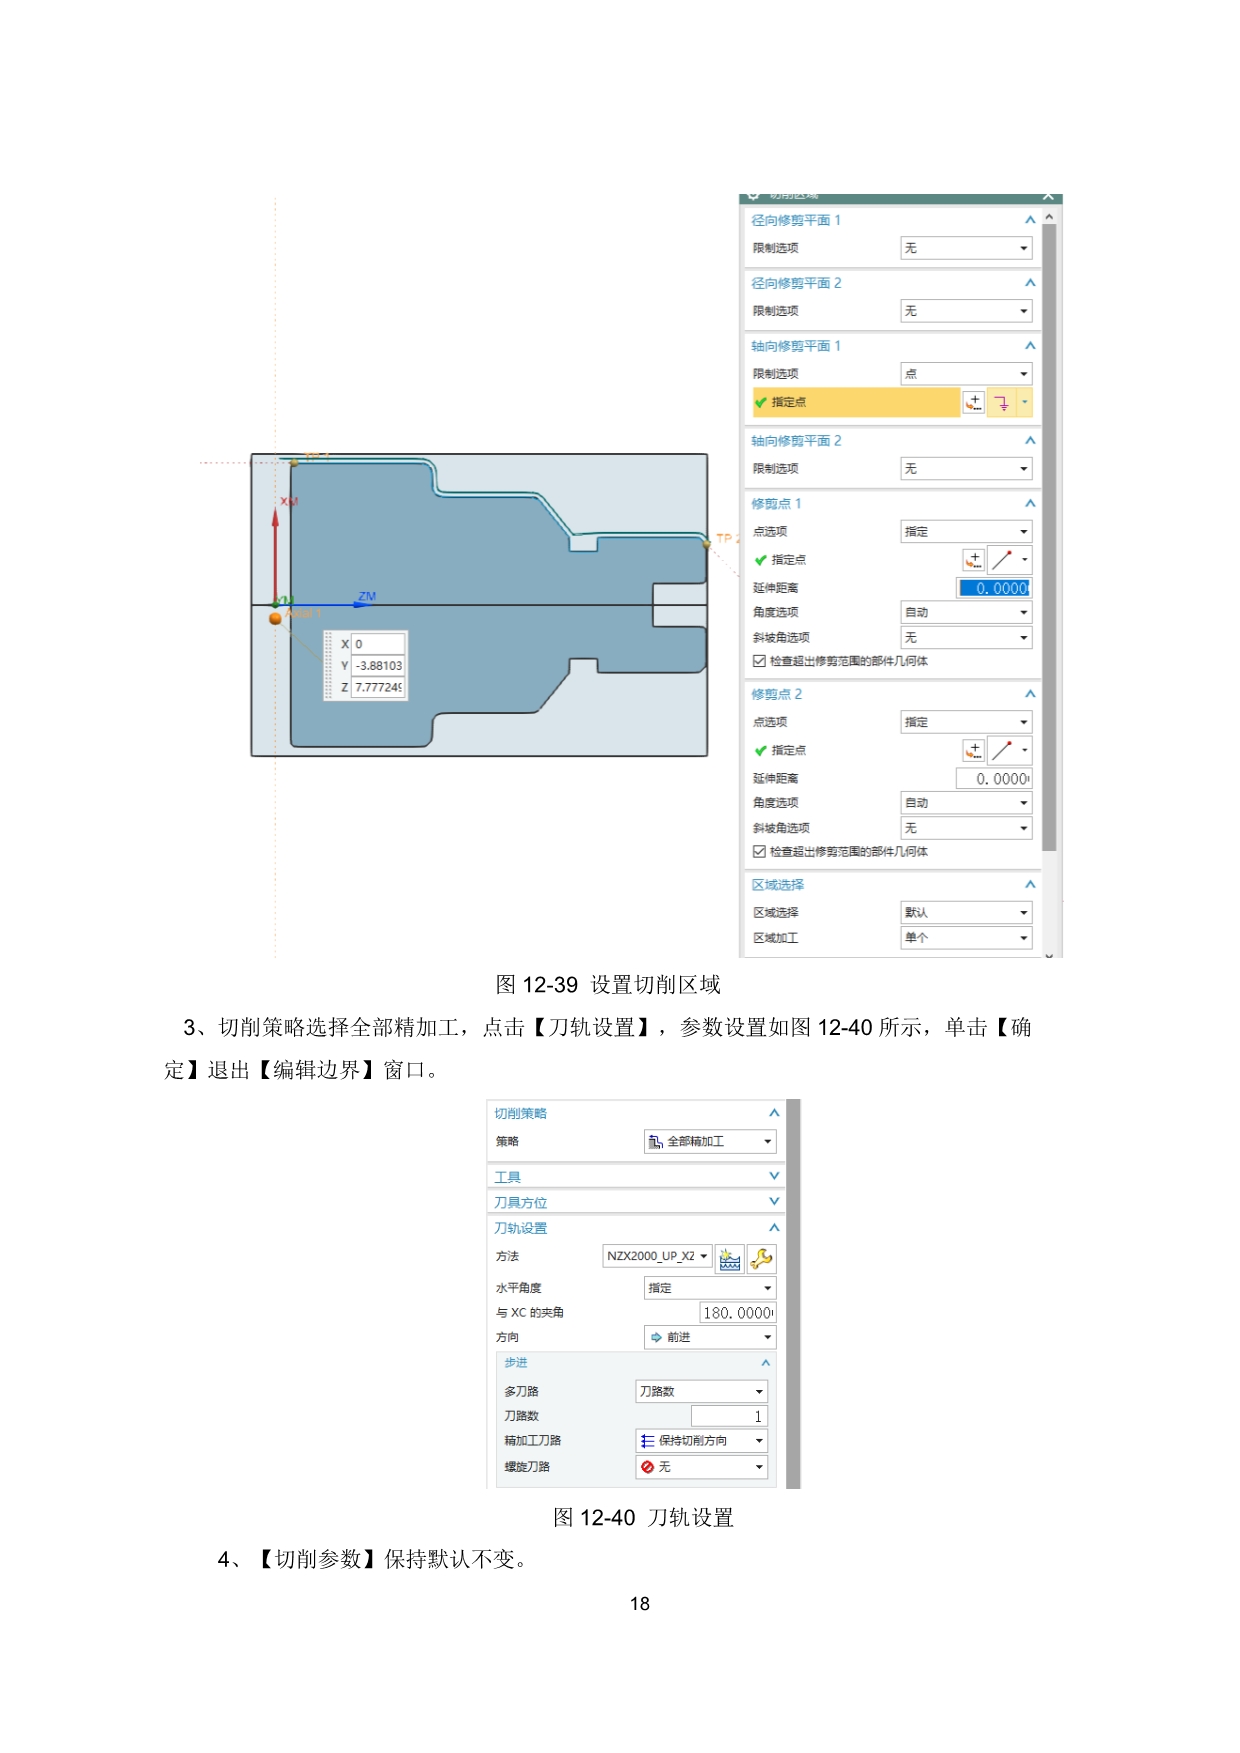Image resolution: width=1240 pixels, height=1753 pixels.
Task: Collapse the 修剪点 2 section
Action: 1030,694
